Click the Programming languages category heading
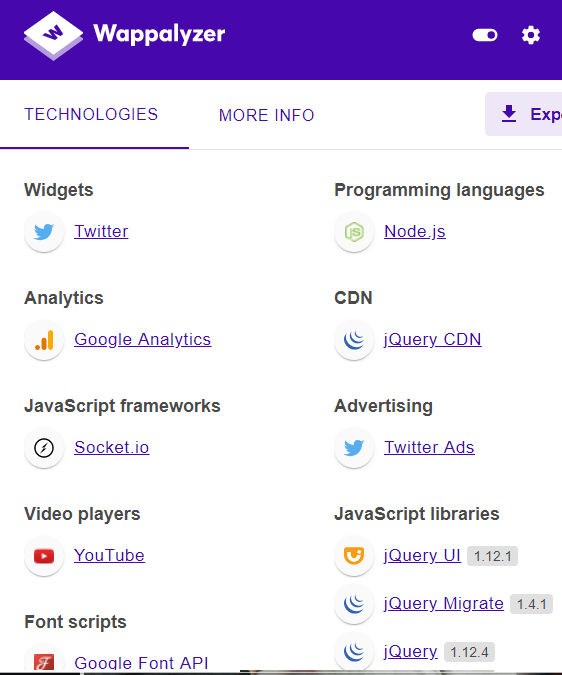 [x=439, y=190]
